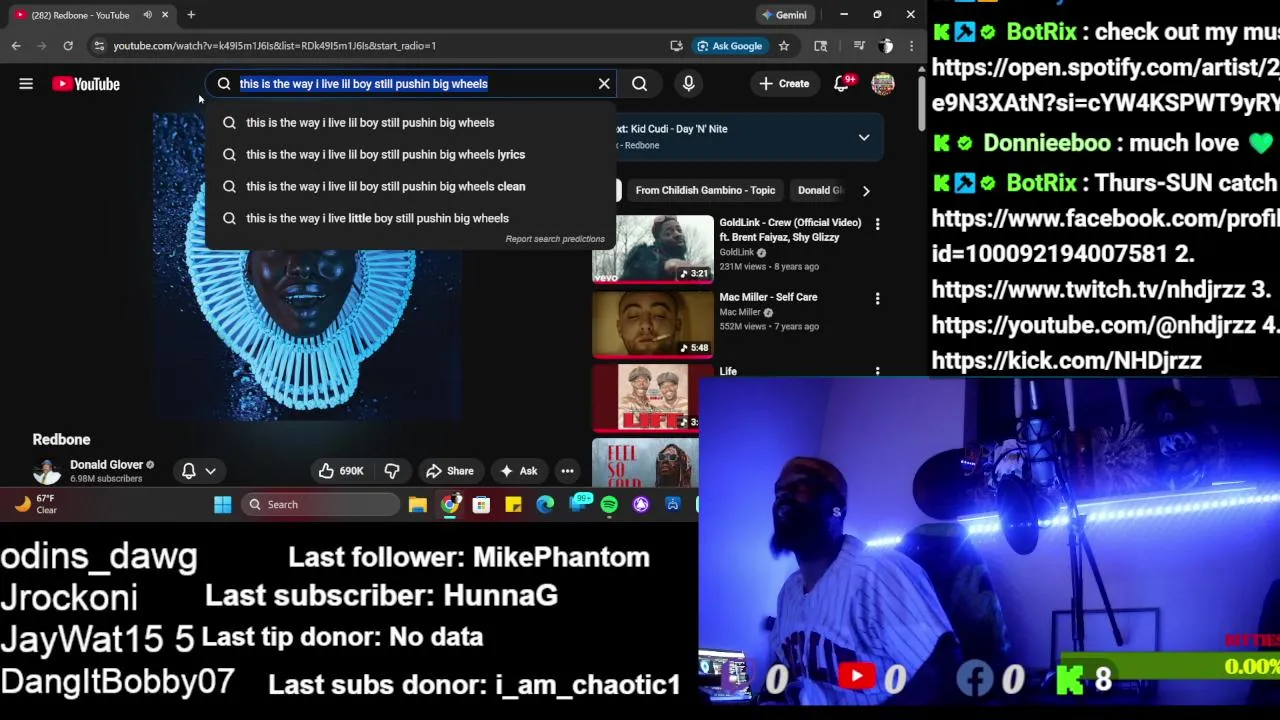Select 'From Childish Gambino - Topic' chip
1280x720 pixels.
[705, 190]
